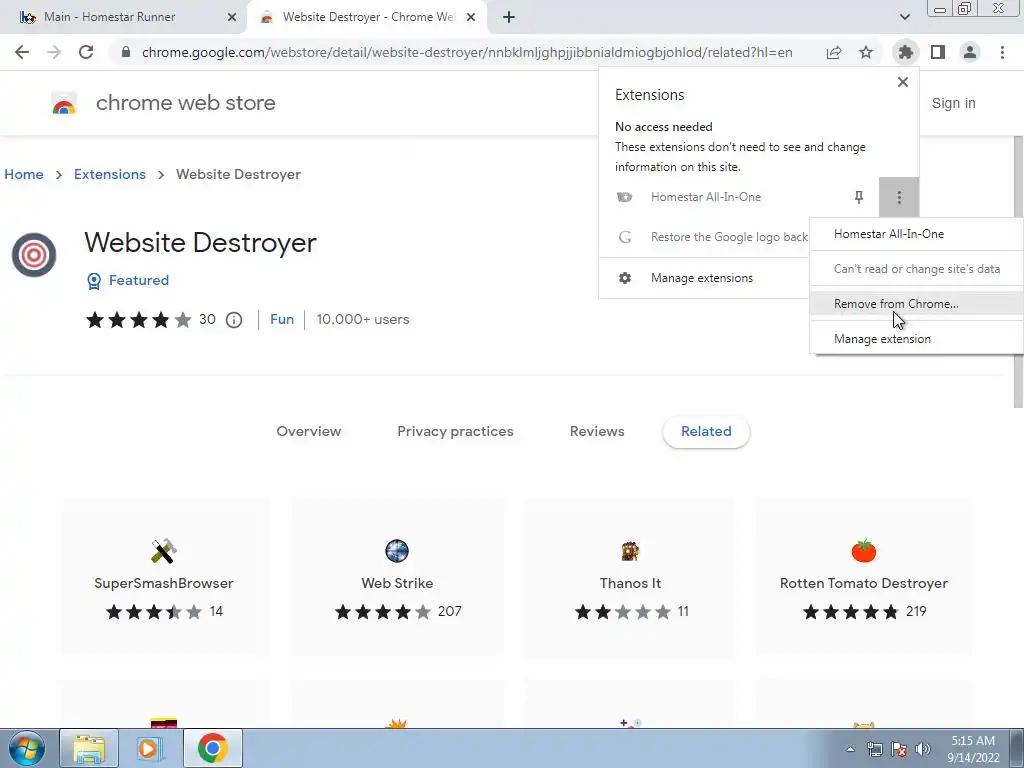The image size is (1024, 768).
Task: Open the Rotten Tomato Destroyer card title
Action: tap(863, 583)
